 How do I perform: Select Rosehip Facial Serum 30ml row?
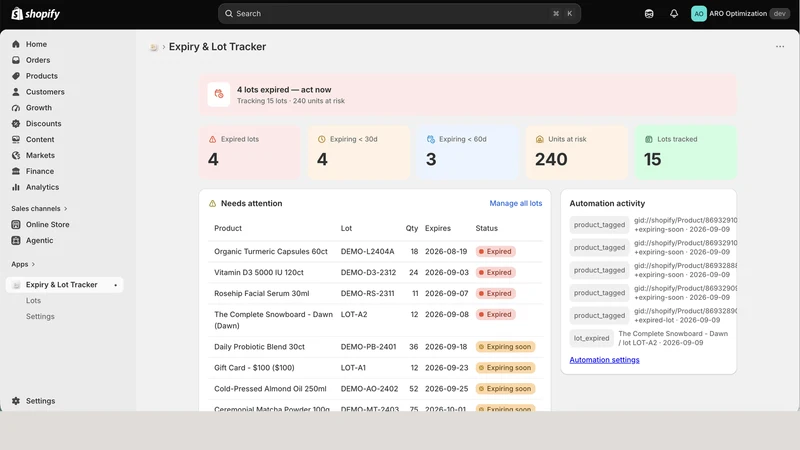point(376,293)
